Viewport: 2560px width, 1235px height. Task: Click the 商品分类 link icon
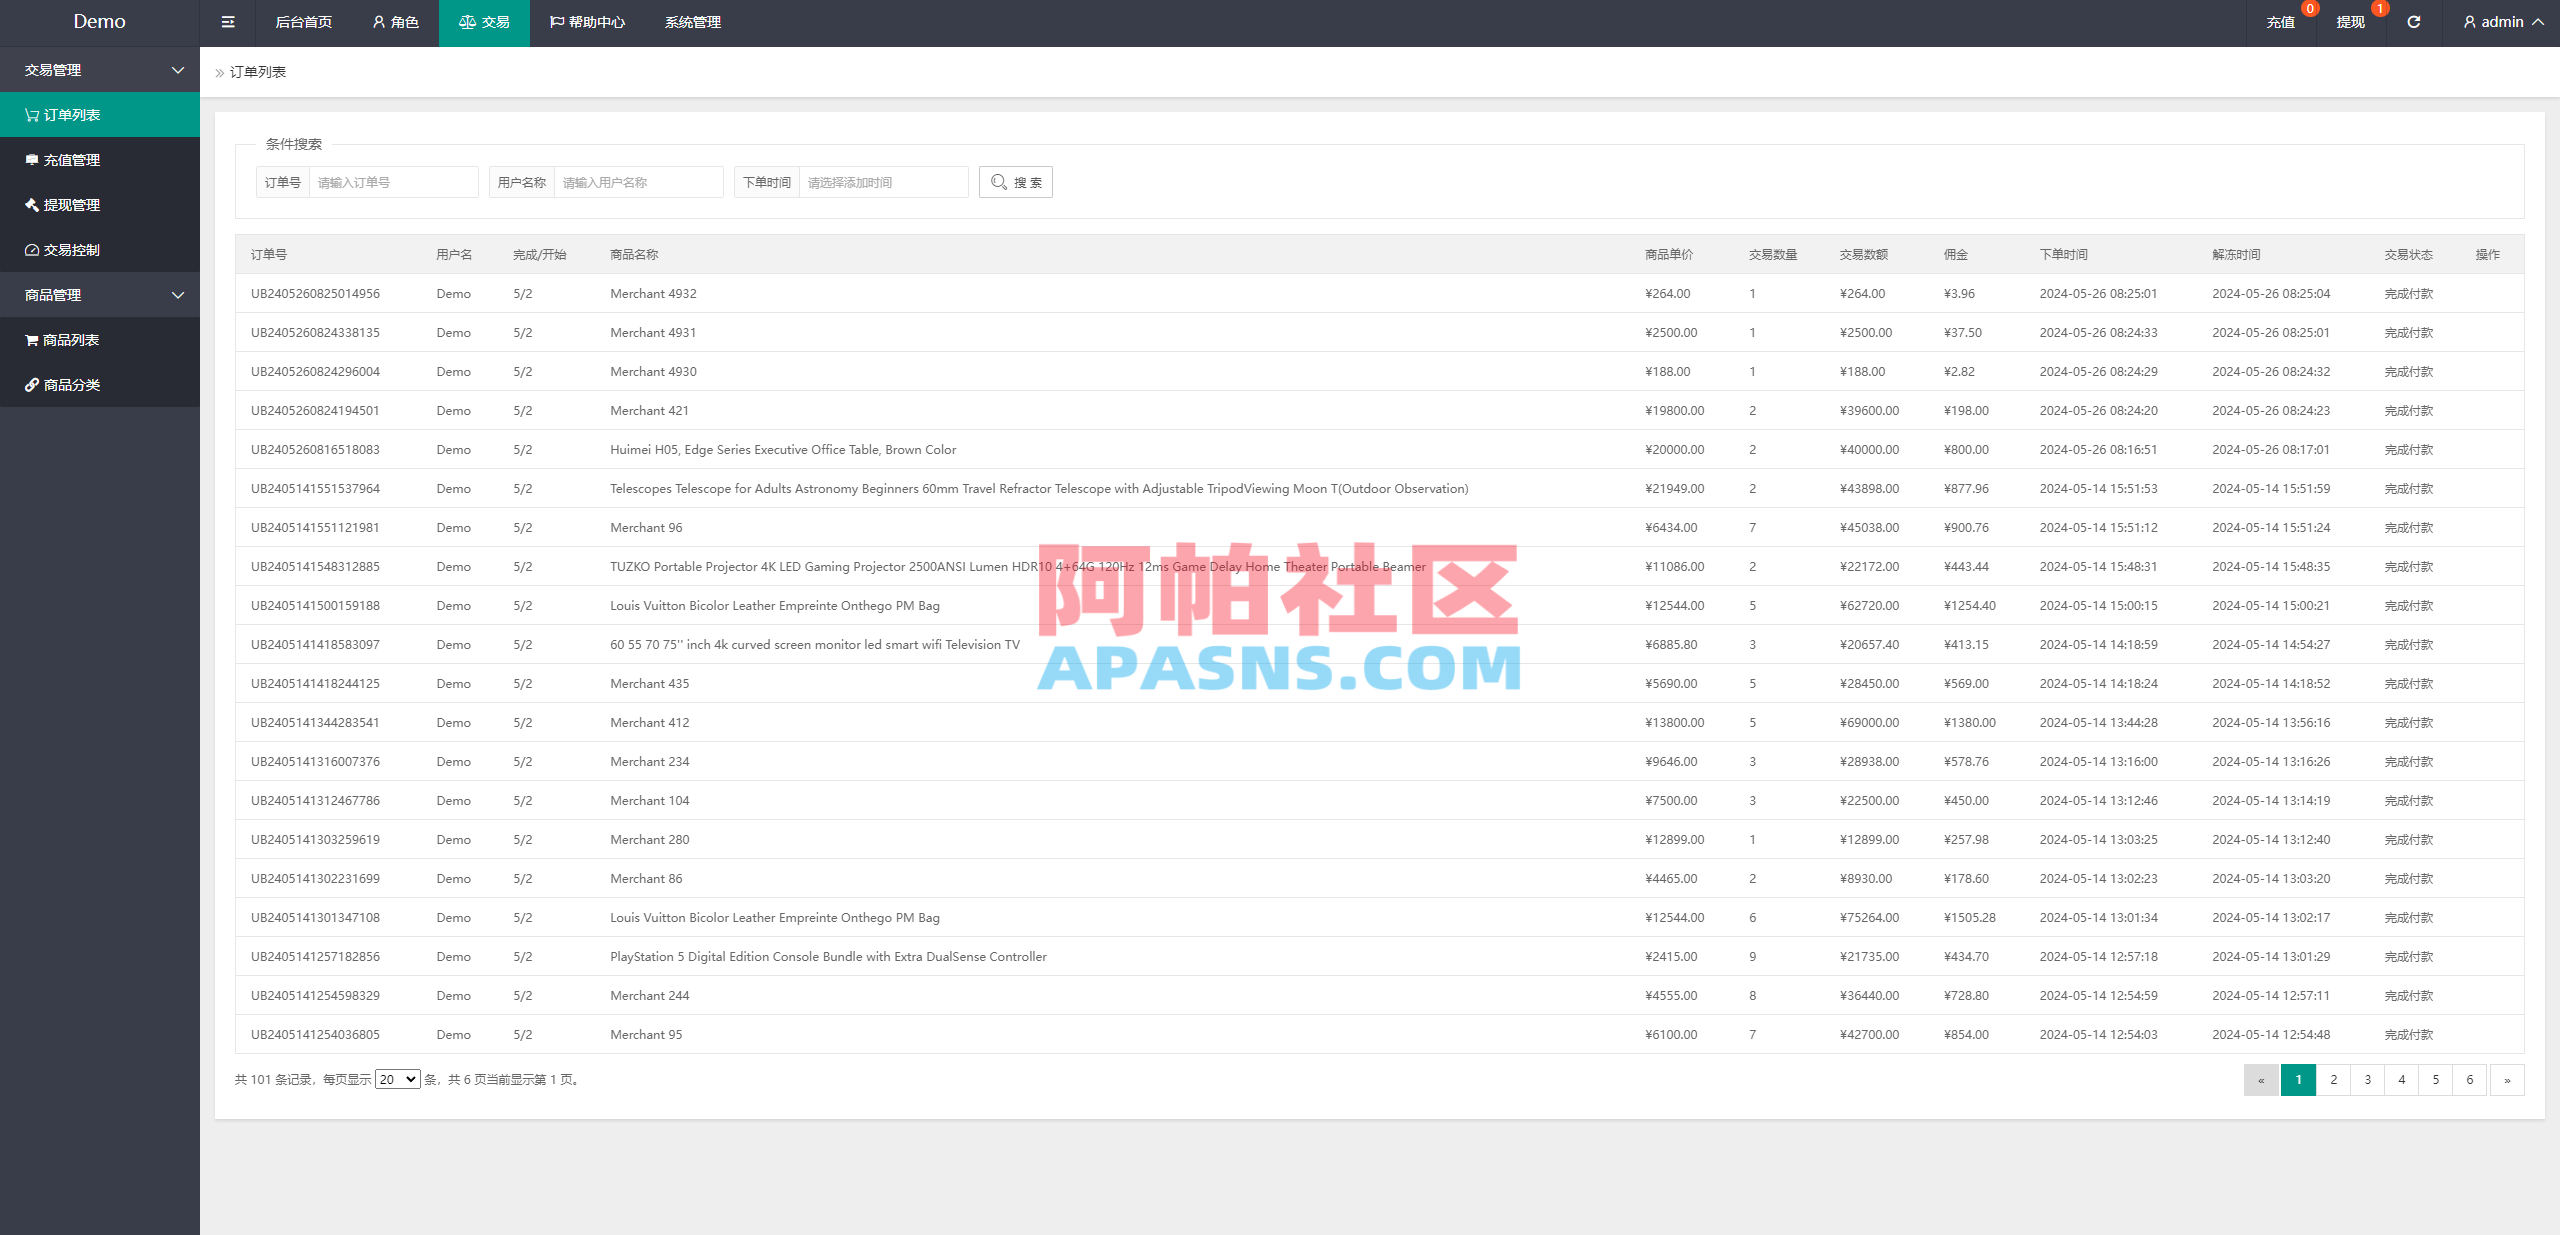pyautogui.click(x=30, y=384)
